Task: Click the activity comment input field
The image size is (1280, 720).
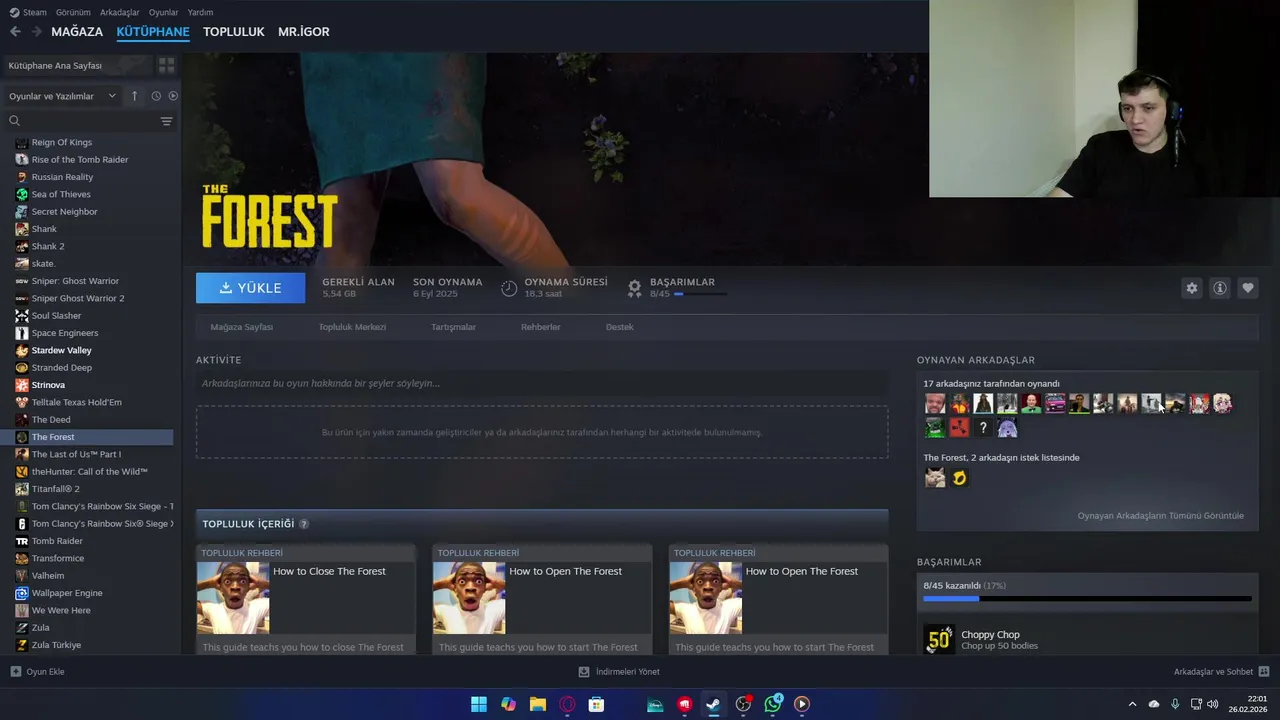Action: click(542, 383)
